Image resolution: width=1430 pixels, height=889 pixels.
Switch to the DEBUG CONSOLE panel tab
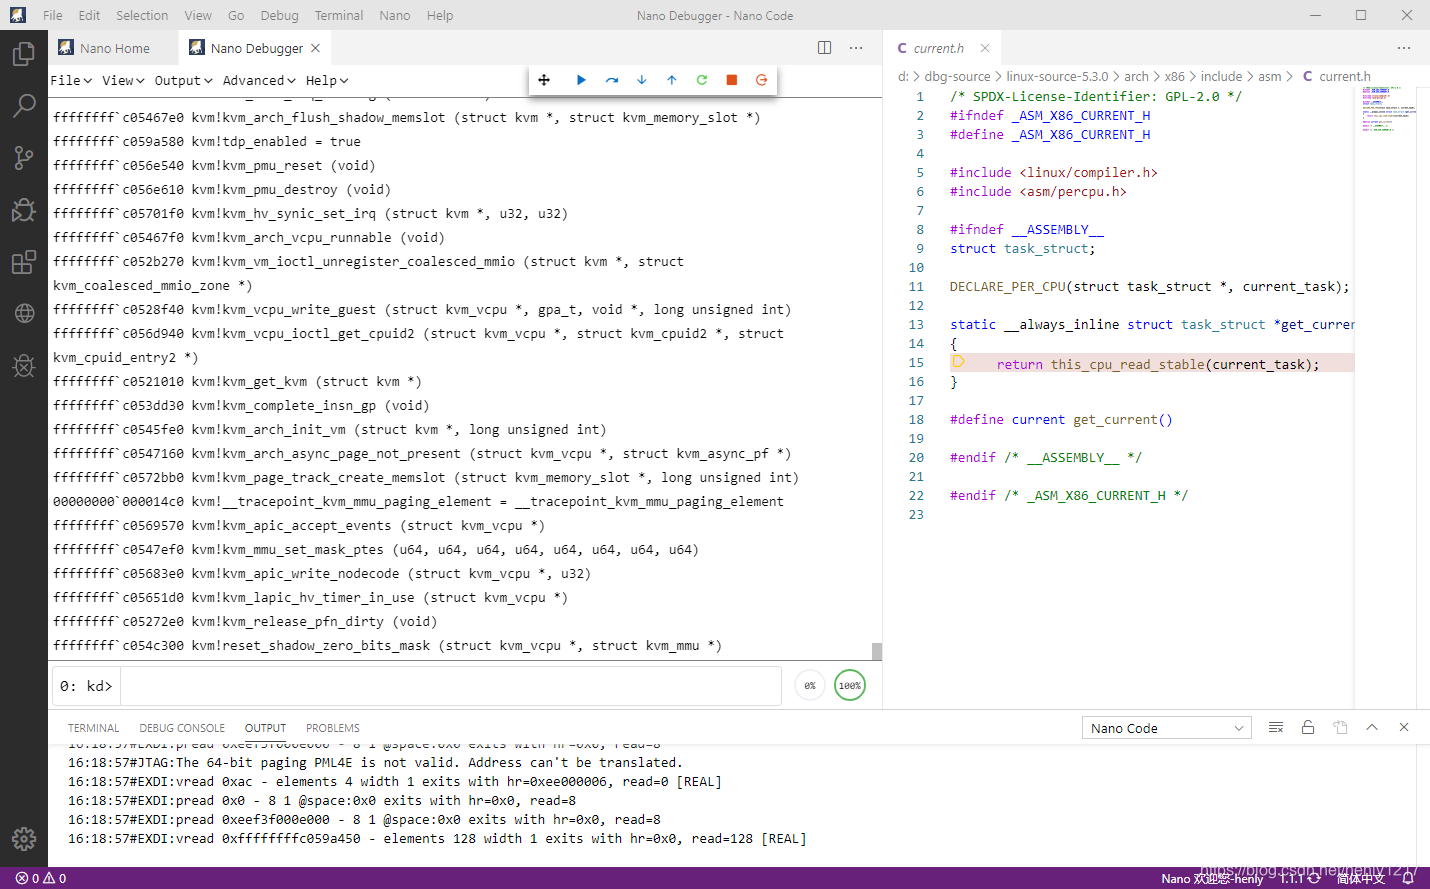tap(182, 728)
